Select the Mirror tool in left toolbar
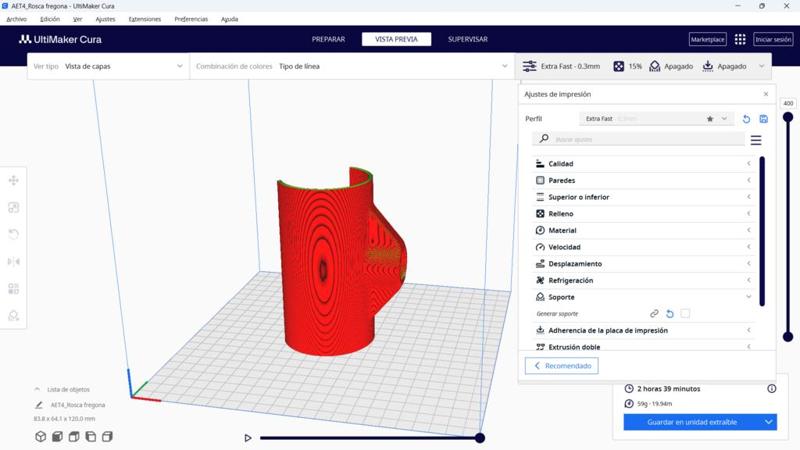 (14, 261)
